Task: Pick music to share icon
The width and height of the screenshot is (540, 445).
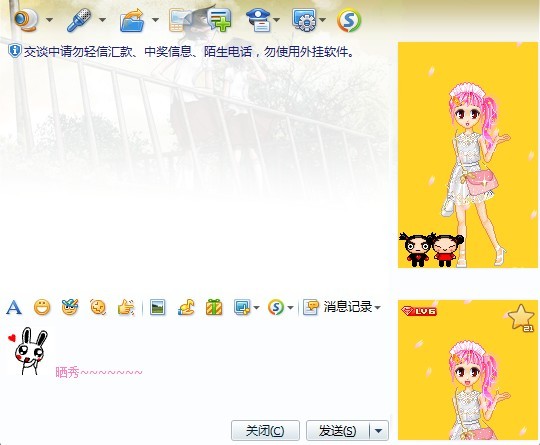Action: click(x=186, y=307)
